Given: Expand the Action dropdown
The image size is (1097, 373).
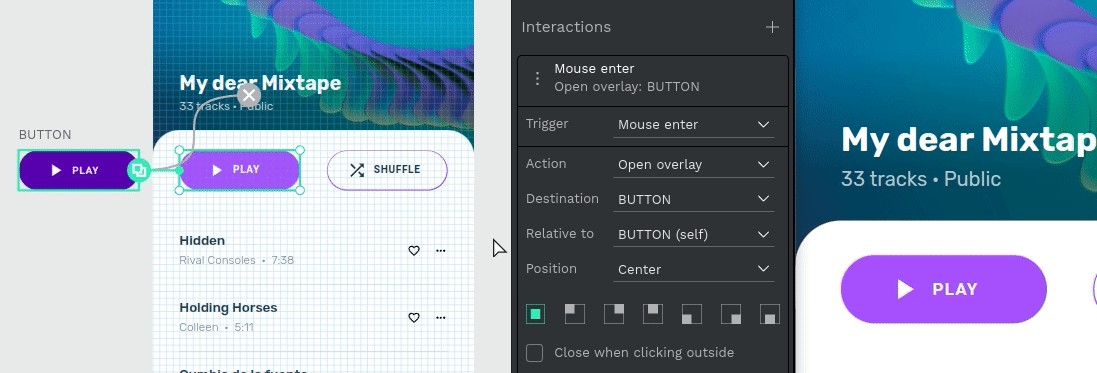Looking at the screenshot, I should (693, 165).
